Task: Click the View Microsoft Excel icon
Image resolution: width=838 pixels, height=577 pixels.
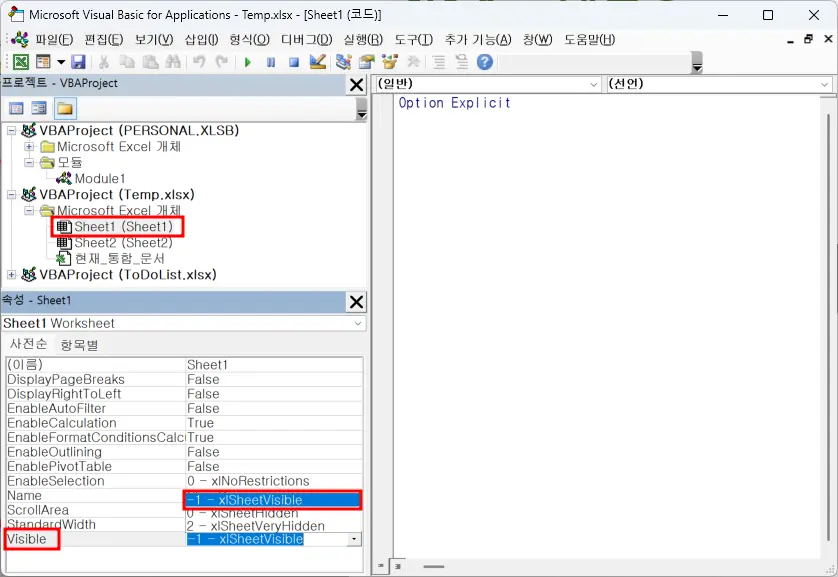Action: point(20,62)
